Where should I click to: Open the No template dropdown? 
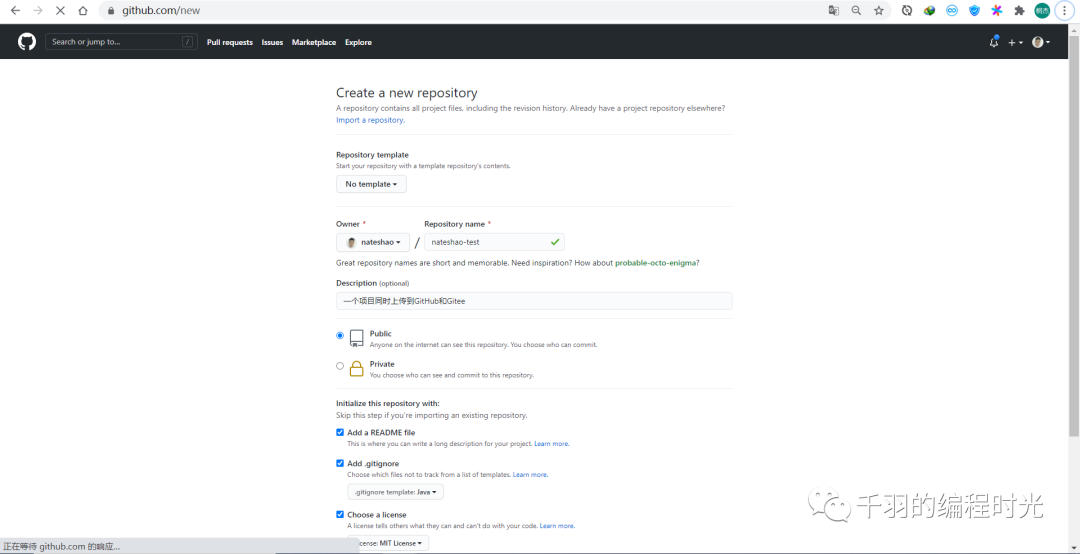click(x=371, y=184)
